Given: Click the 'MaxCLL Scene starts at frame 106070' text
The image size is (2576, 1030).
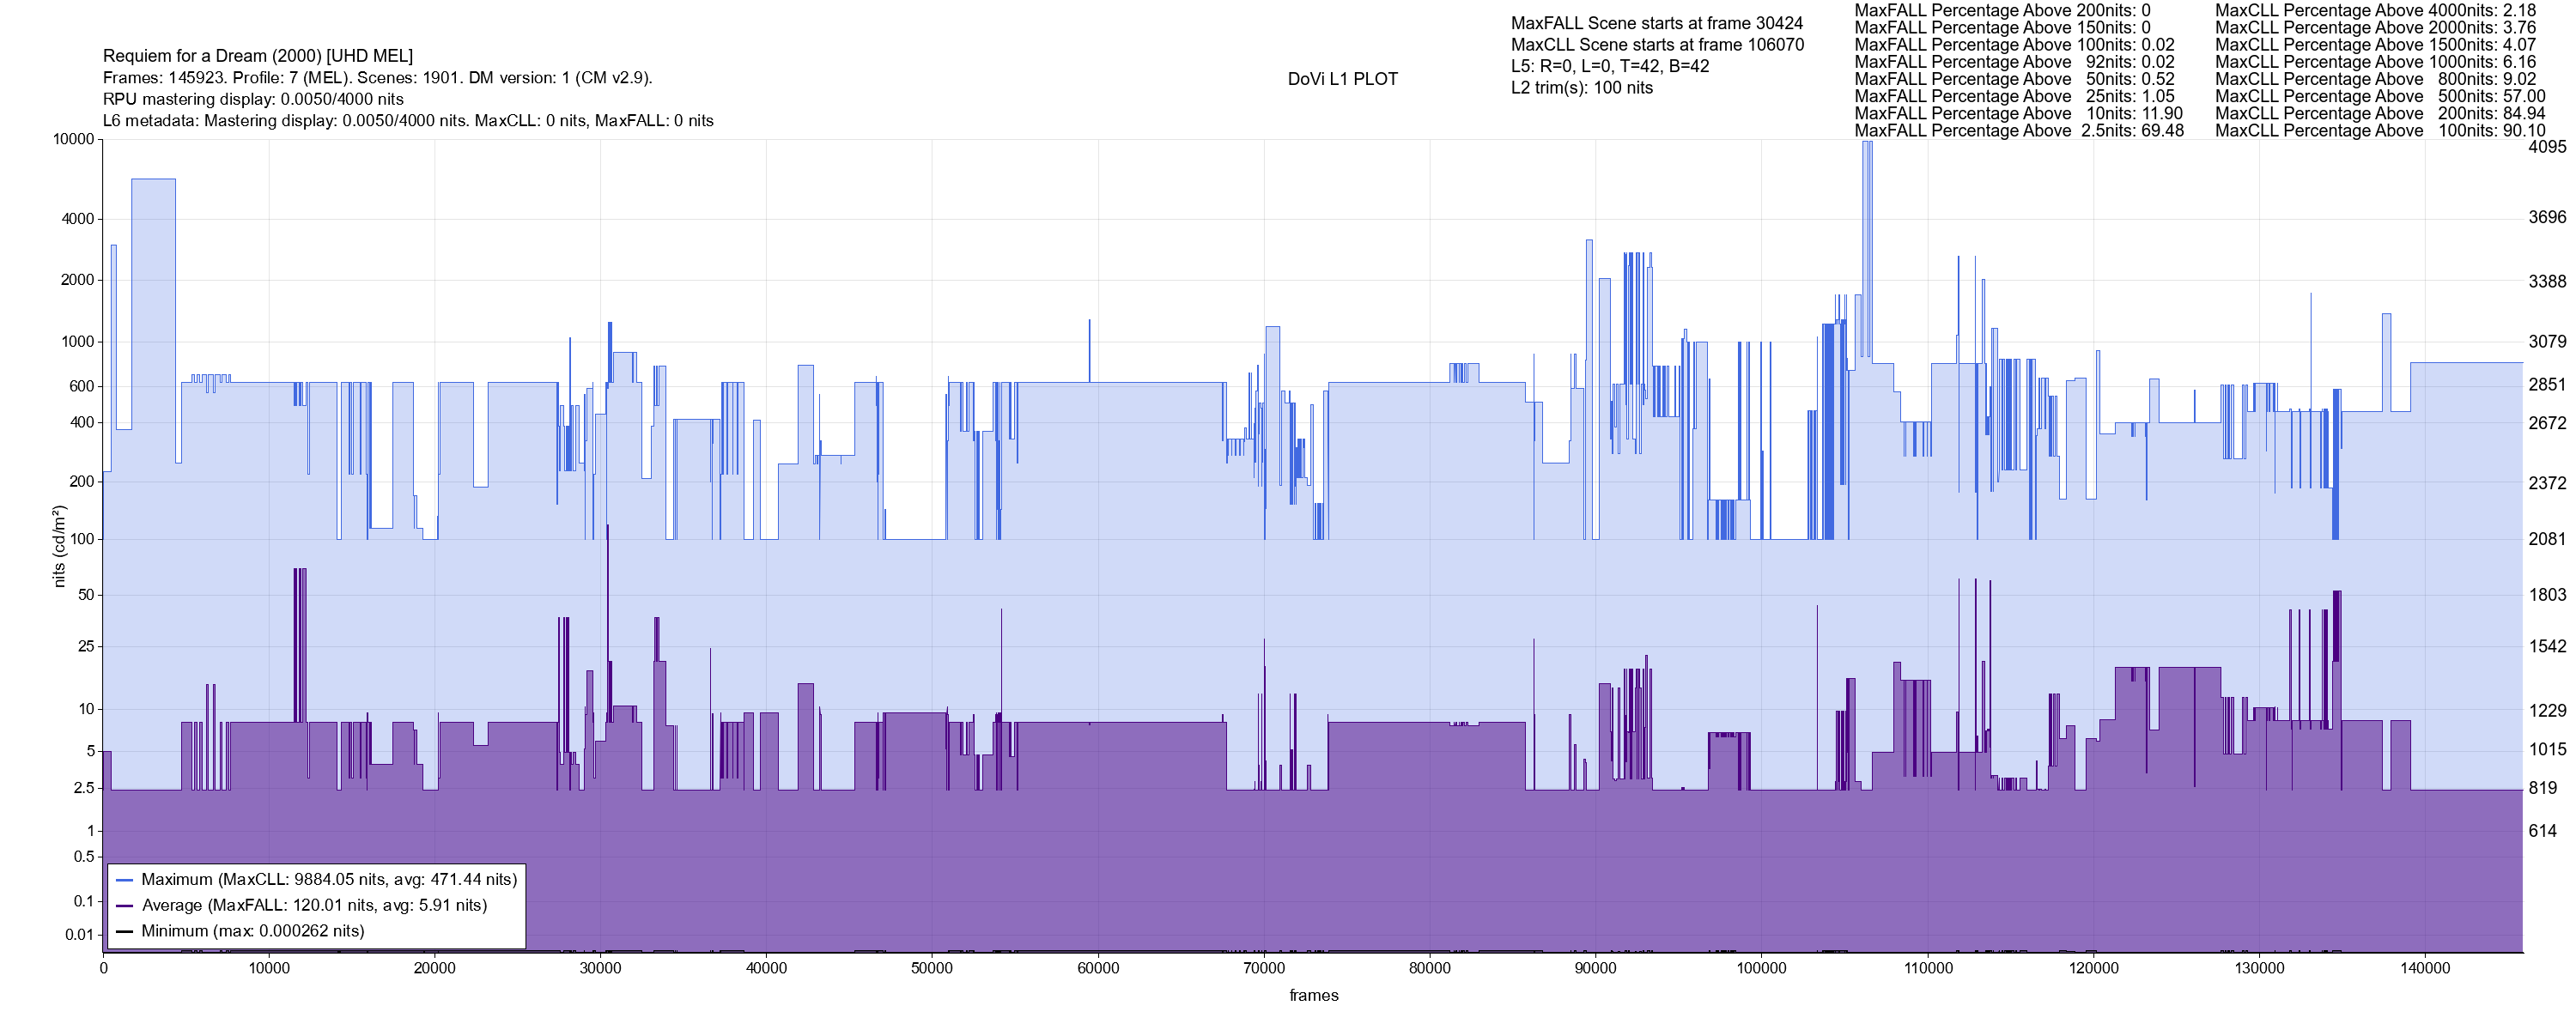Looking at the screenshot, I should coord(1657,45).
